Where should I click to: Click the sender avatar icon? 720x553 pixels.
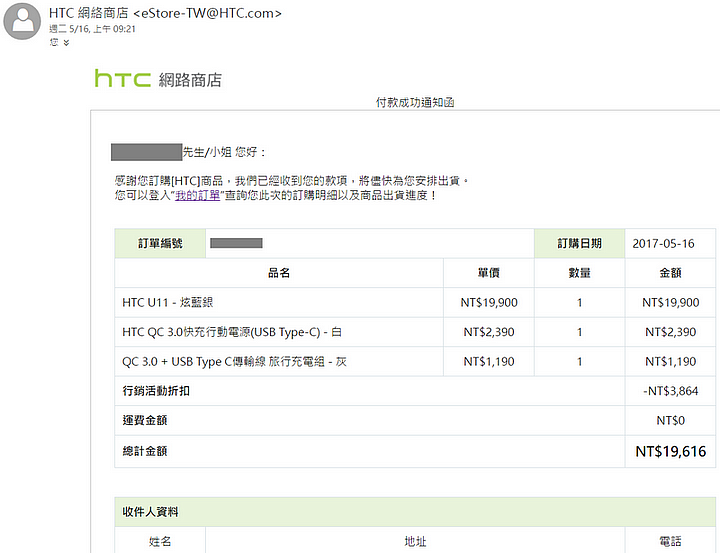(x=22, y=21)
